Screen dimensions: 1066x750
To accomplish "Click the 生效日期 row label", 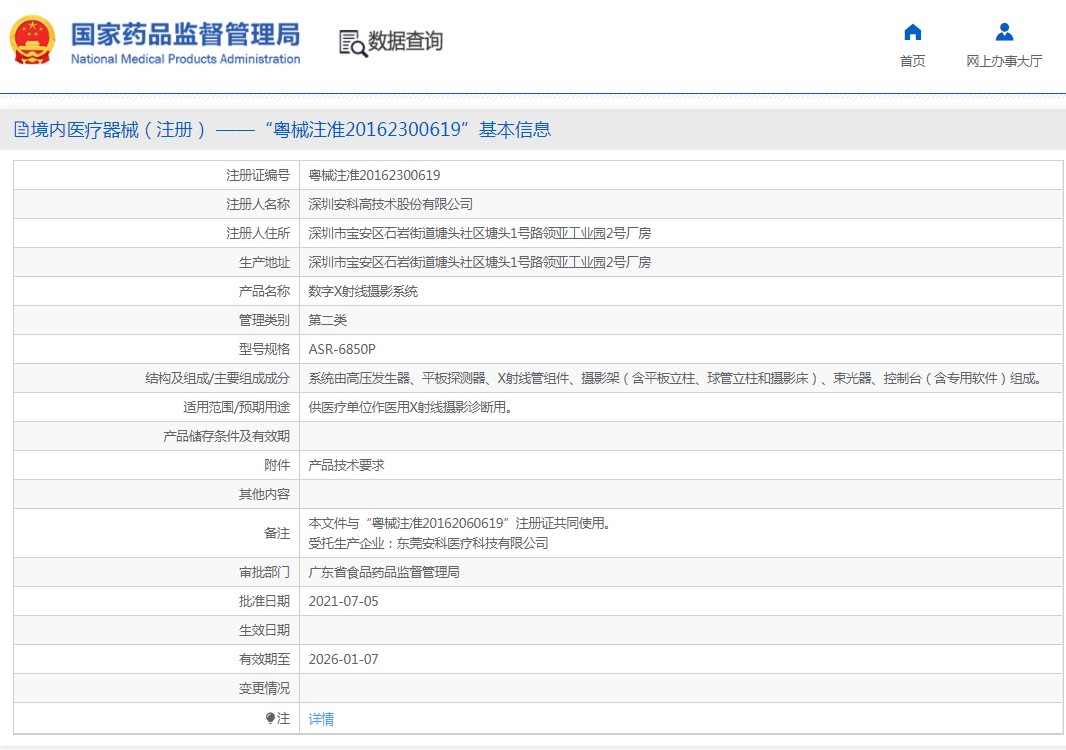I will pos(264,630).
